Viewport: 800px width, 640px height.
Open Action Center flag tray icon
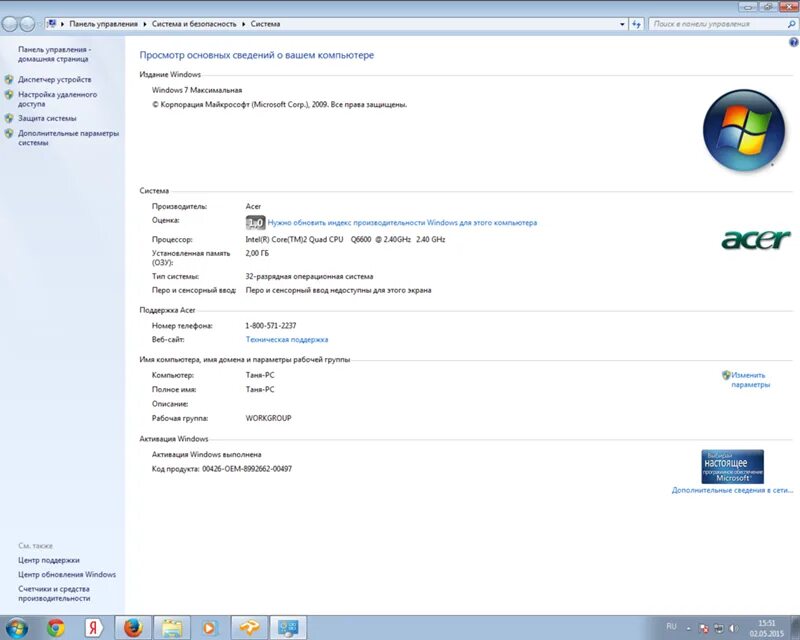[704, 628]
